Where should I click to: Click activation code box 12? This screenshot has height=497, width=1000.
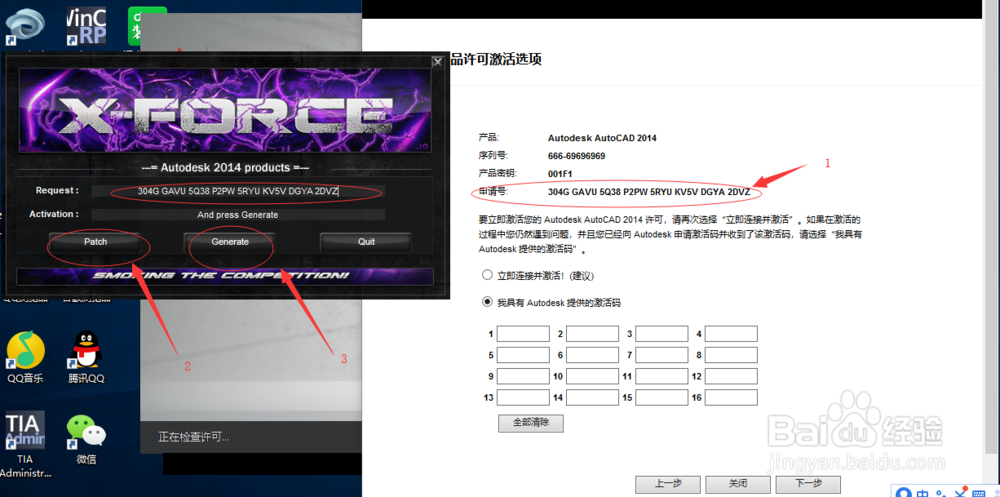(731, 376)
